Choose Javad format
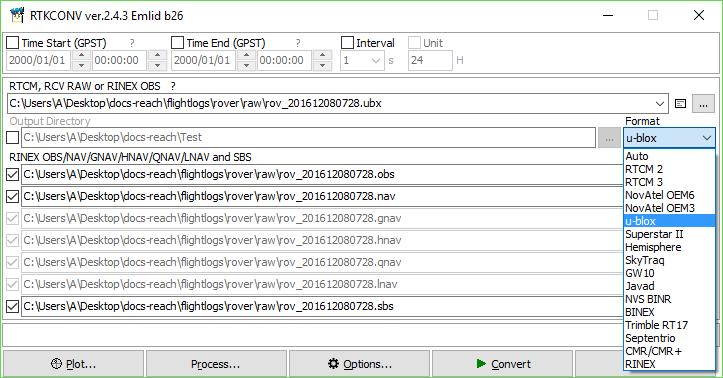723x378 pixels. [669, 286]
